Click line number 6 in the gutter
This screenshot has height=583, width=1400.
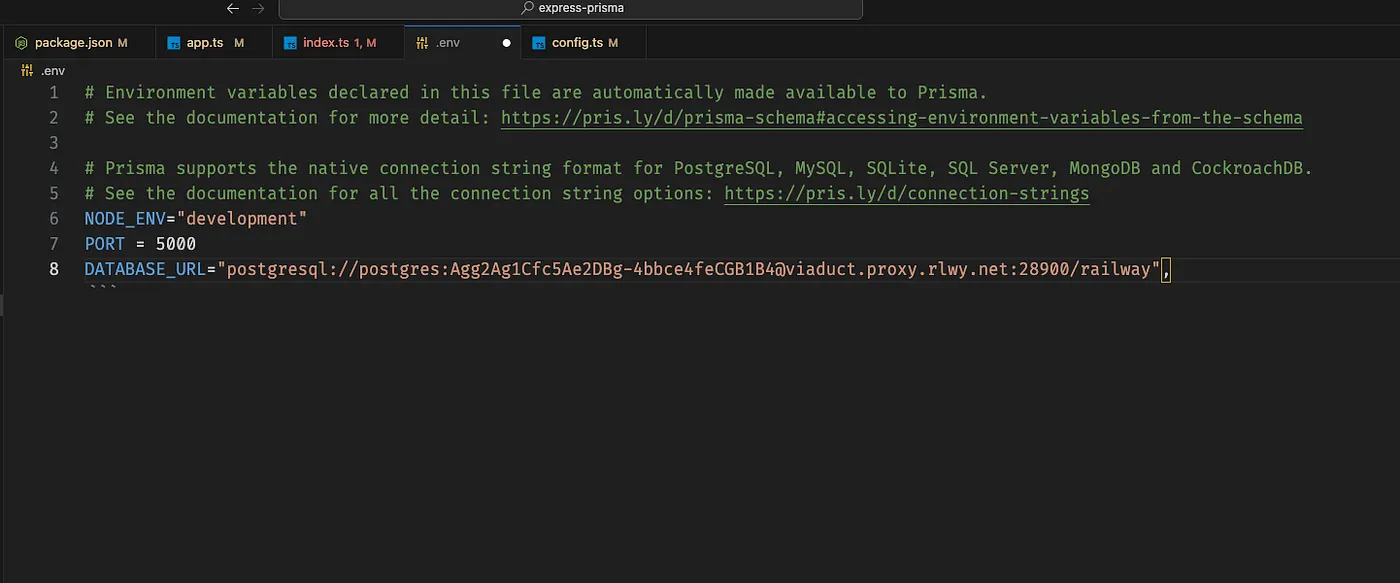point(54,218)
